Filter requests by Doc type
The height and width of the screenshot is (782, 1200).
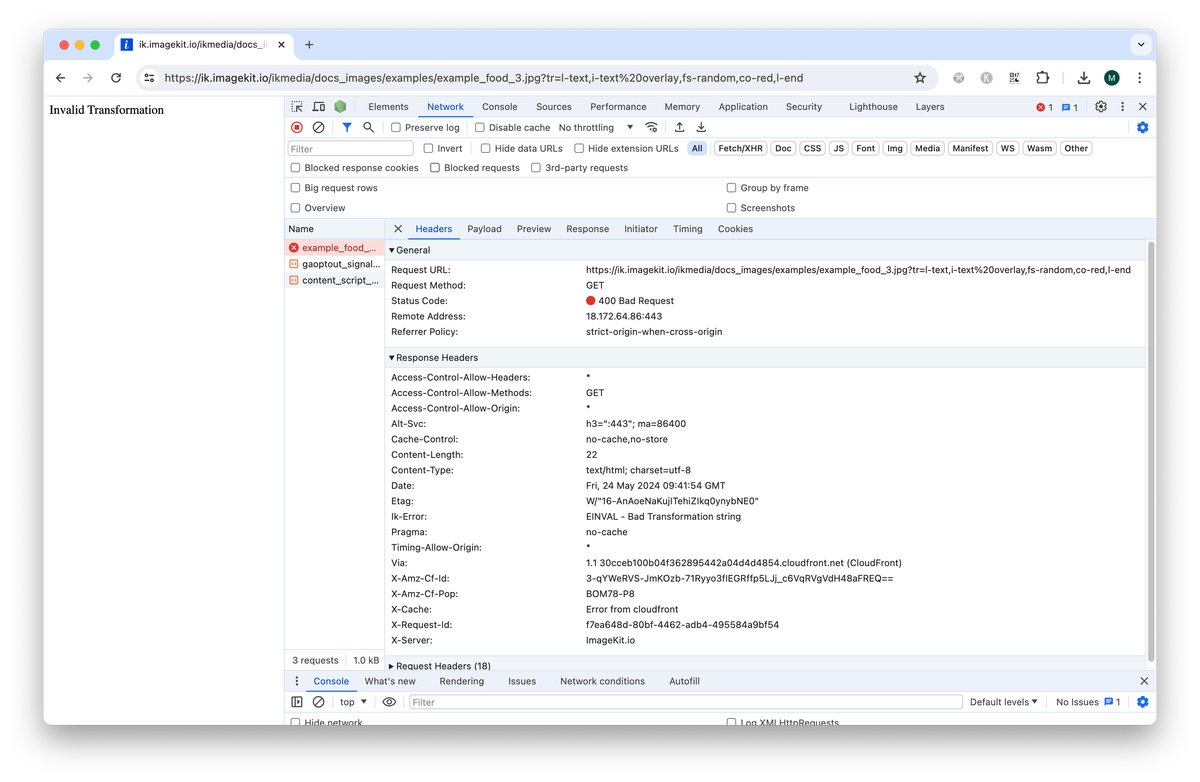784,148
